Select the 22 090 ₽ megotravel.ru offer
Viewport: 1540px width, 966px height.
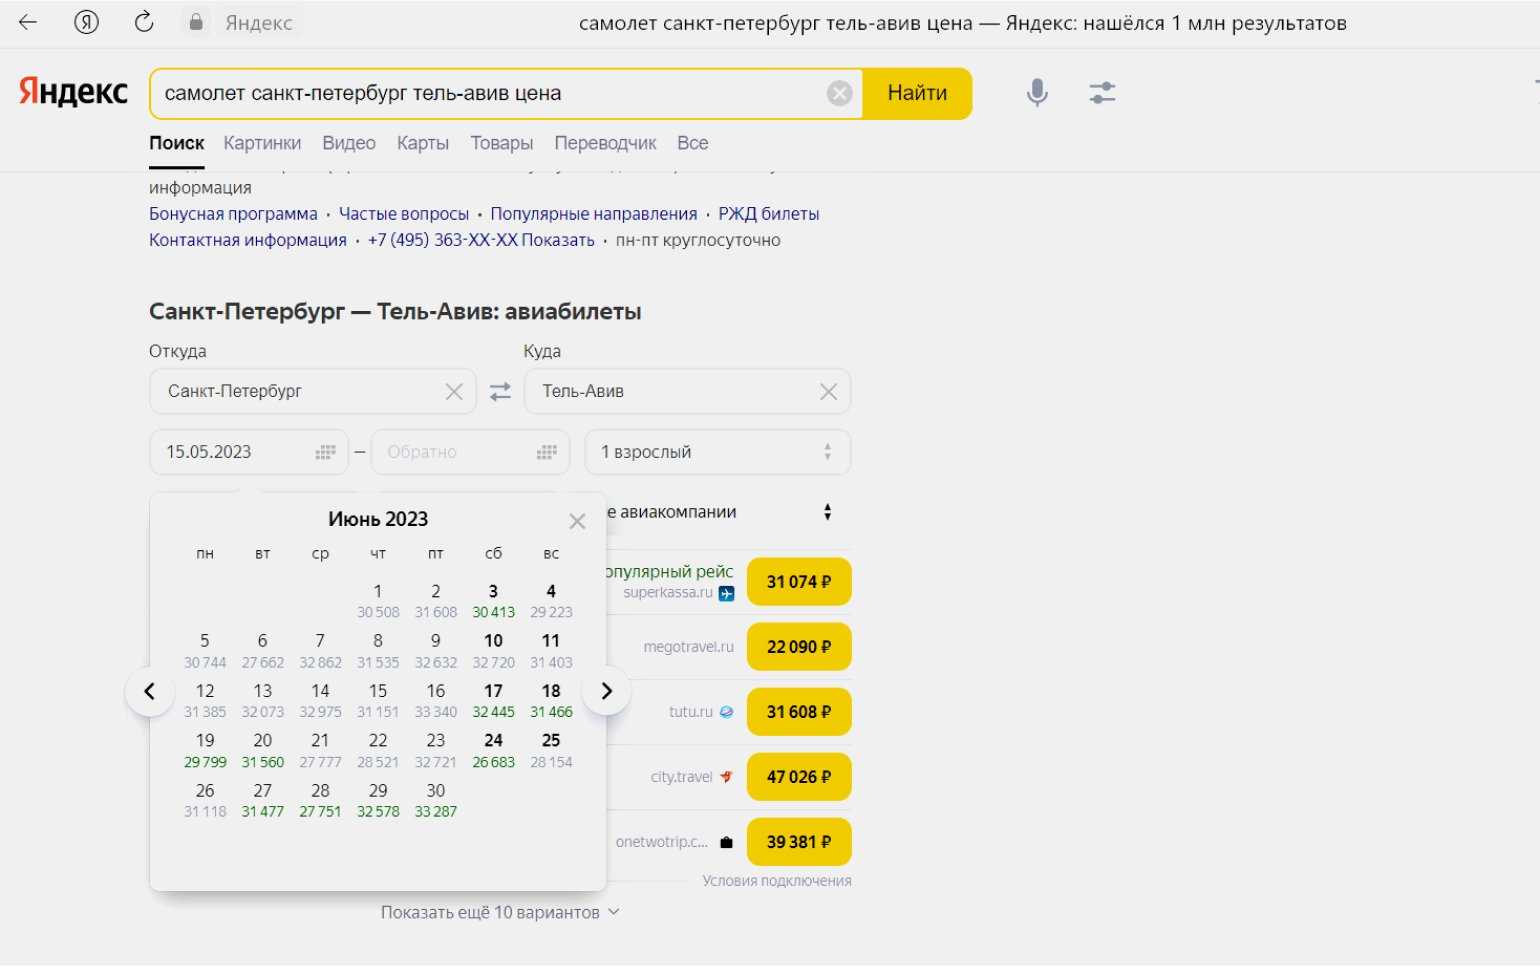[798, 647]
